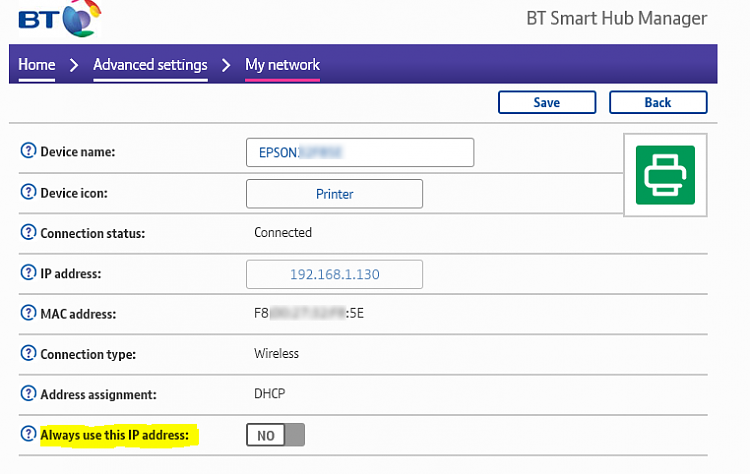Open help for Address assignment
This screenshot has width=750, height=474.
tap(28, 393)
